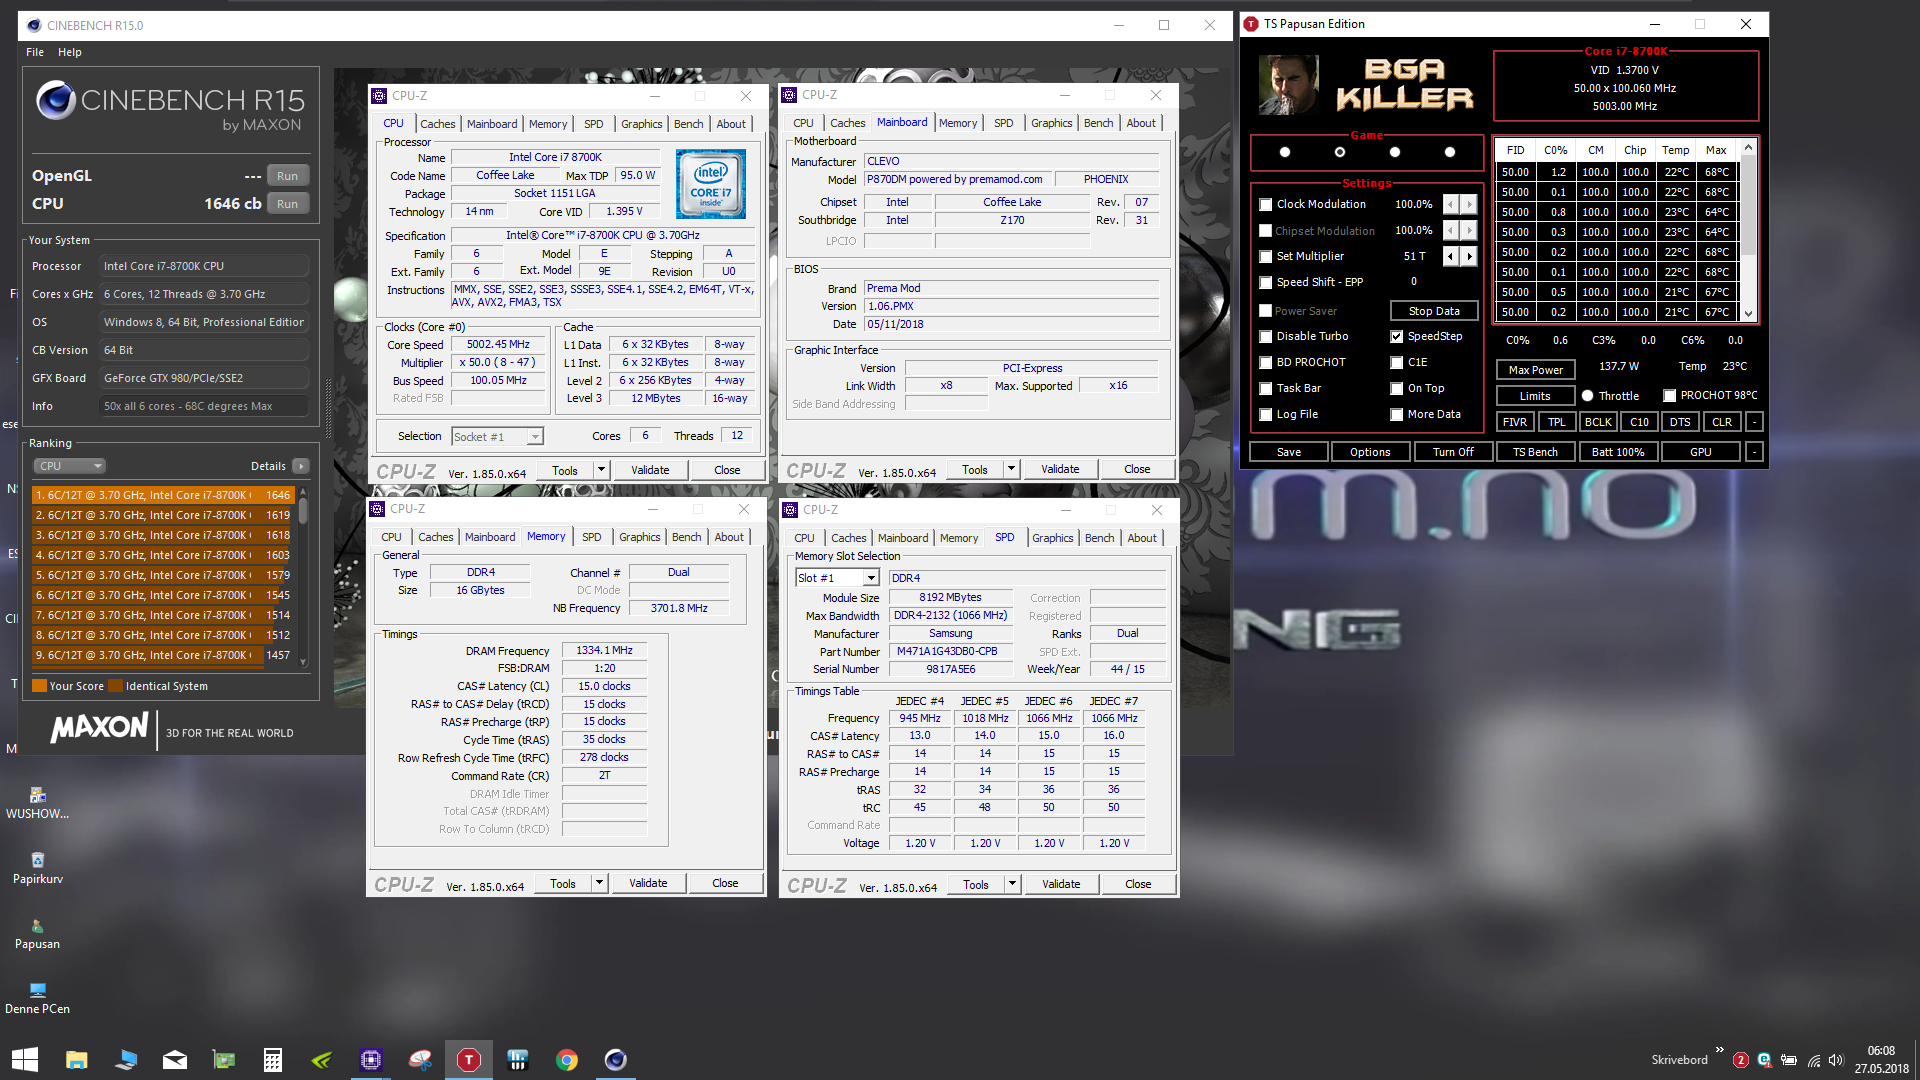
Task: Select first Game profile radio button
Action: 1285,152
